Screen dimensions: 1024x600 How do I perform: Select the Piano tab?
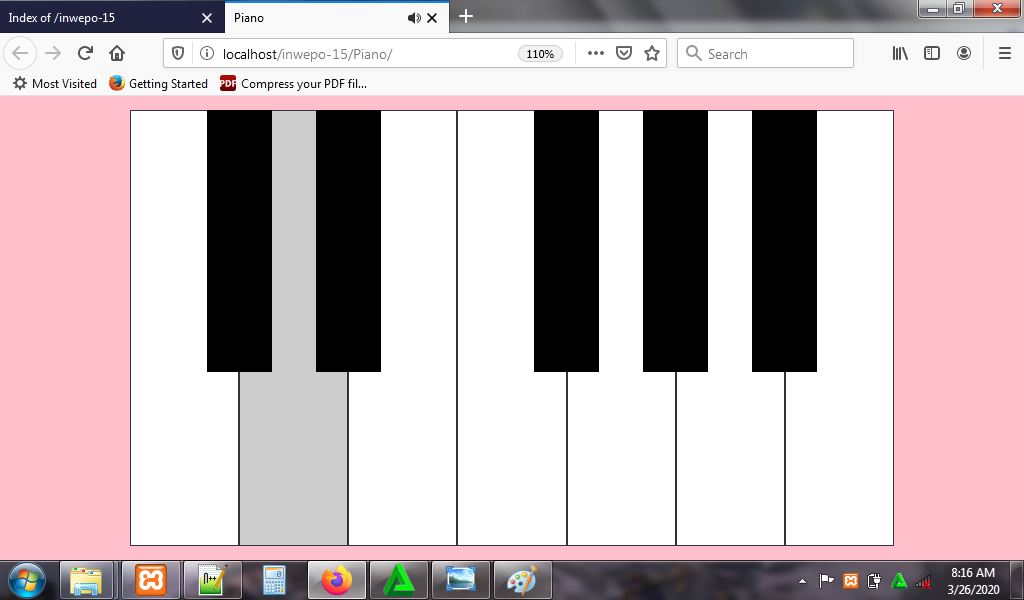point(336,17)
